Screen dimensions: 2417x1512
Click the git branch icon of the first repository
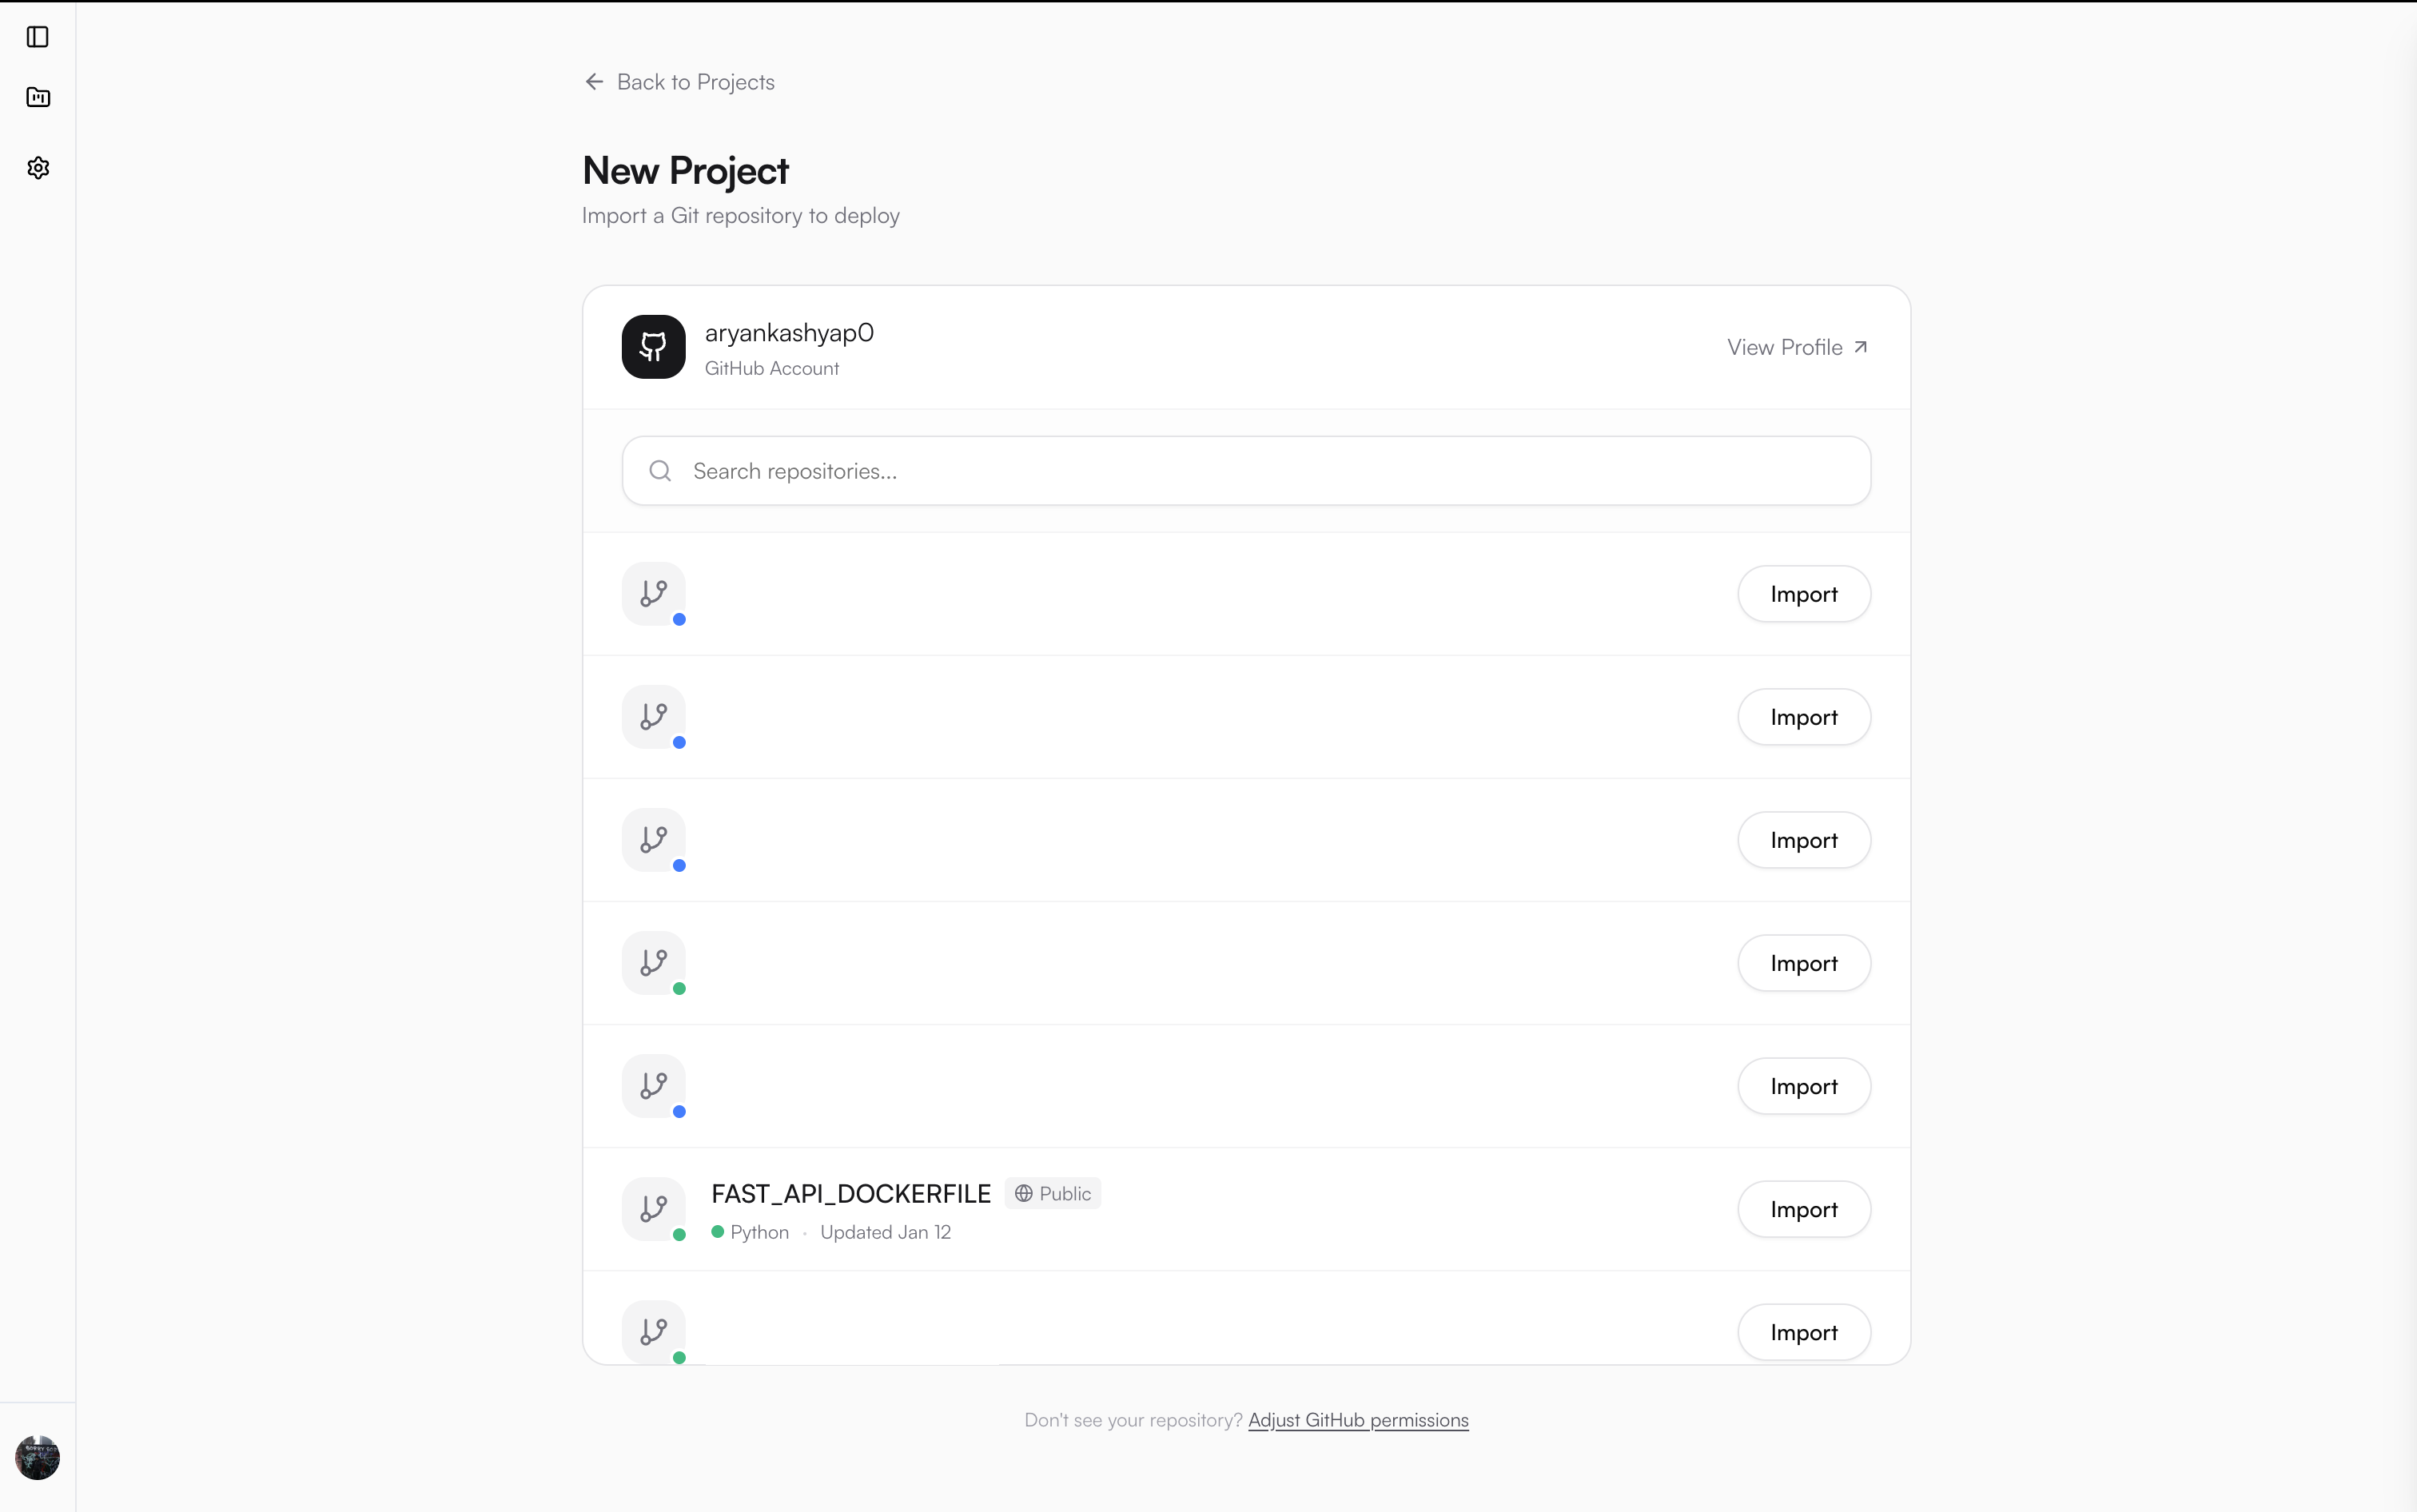[653, 593]
